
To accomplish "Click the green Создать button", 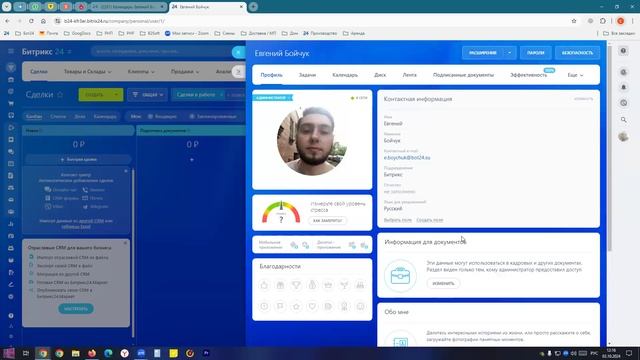I will pyautogui.click(x=94, y=95).
